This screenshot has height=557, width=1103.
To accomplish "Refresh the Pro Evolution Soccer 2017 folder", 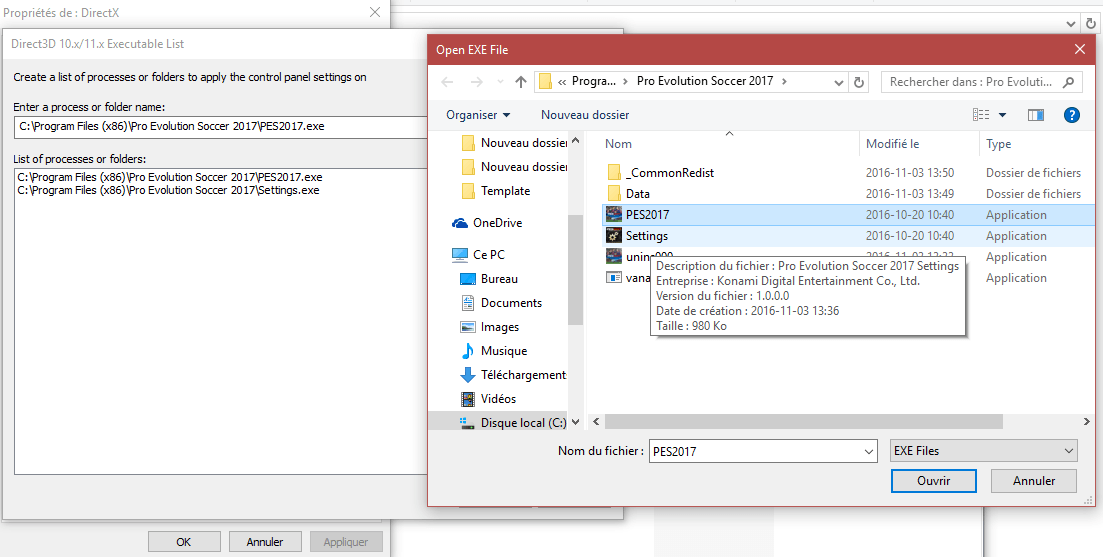I will pos(858,82).
